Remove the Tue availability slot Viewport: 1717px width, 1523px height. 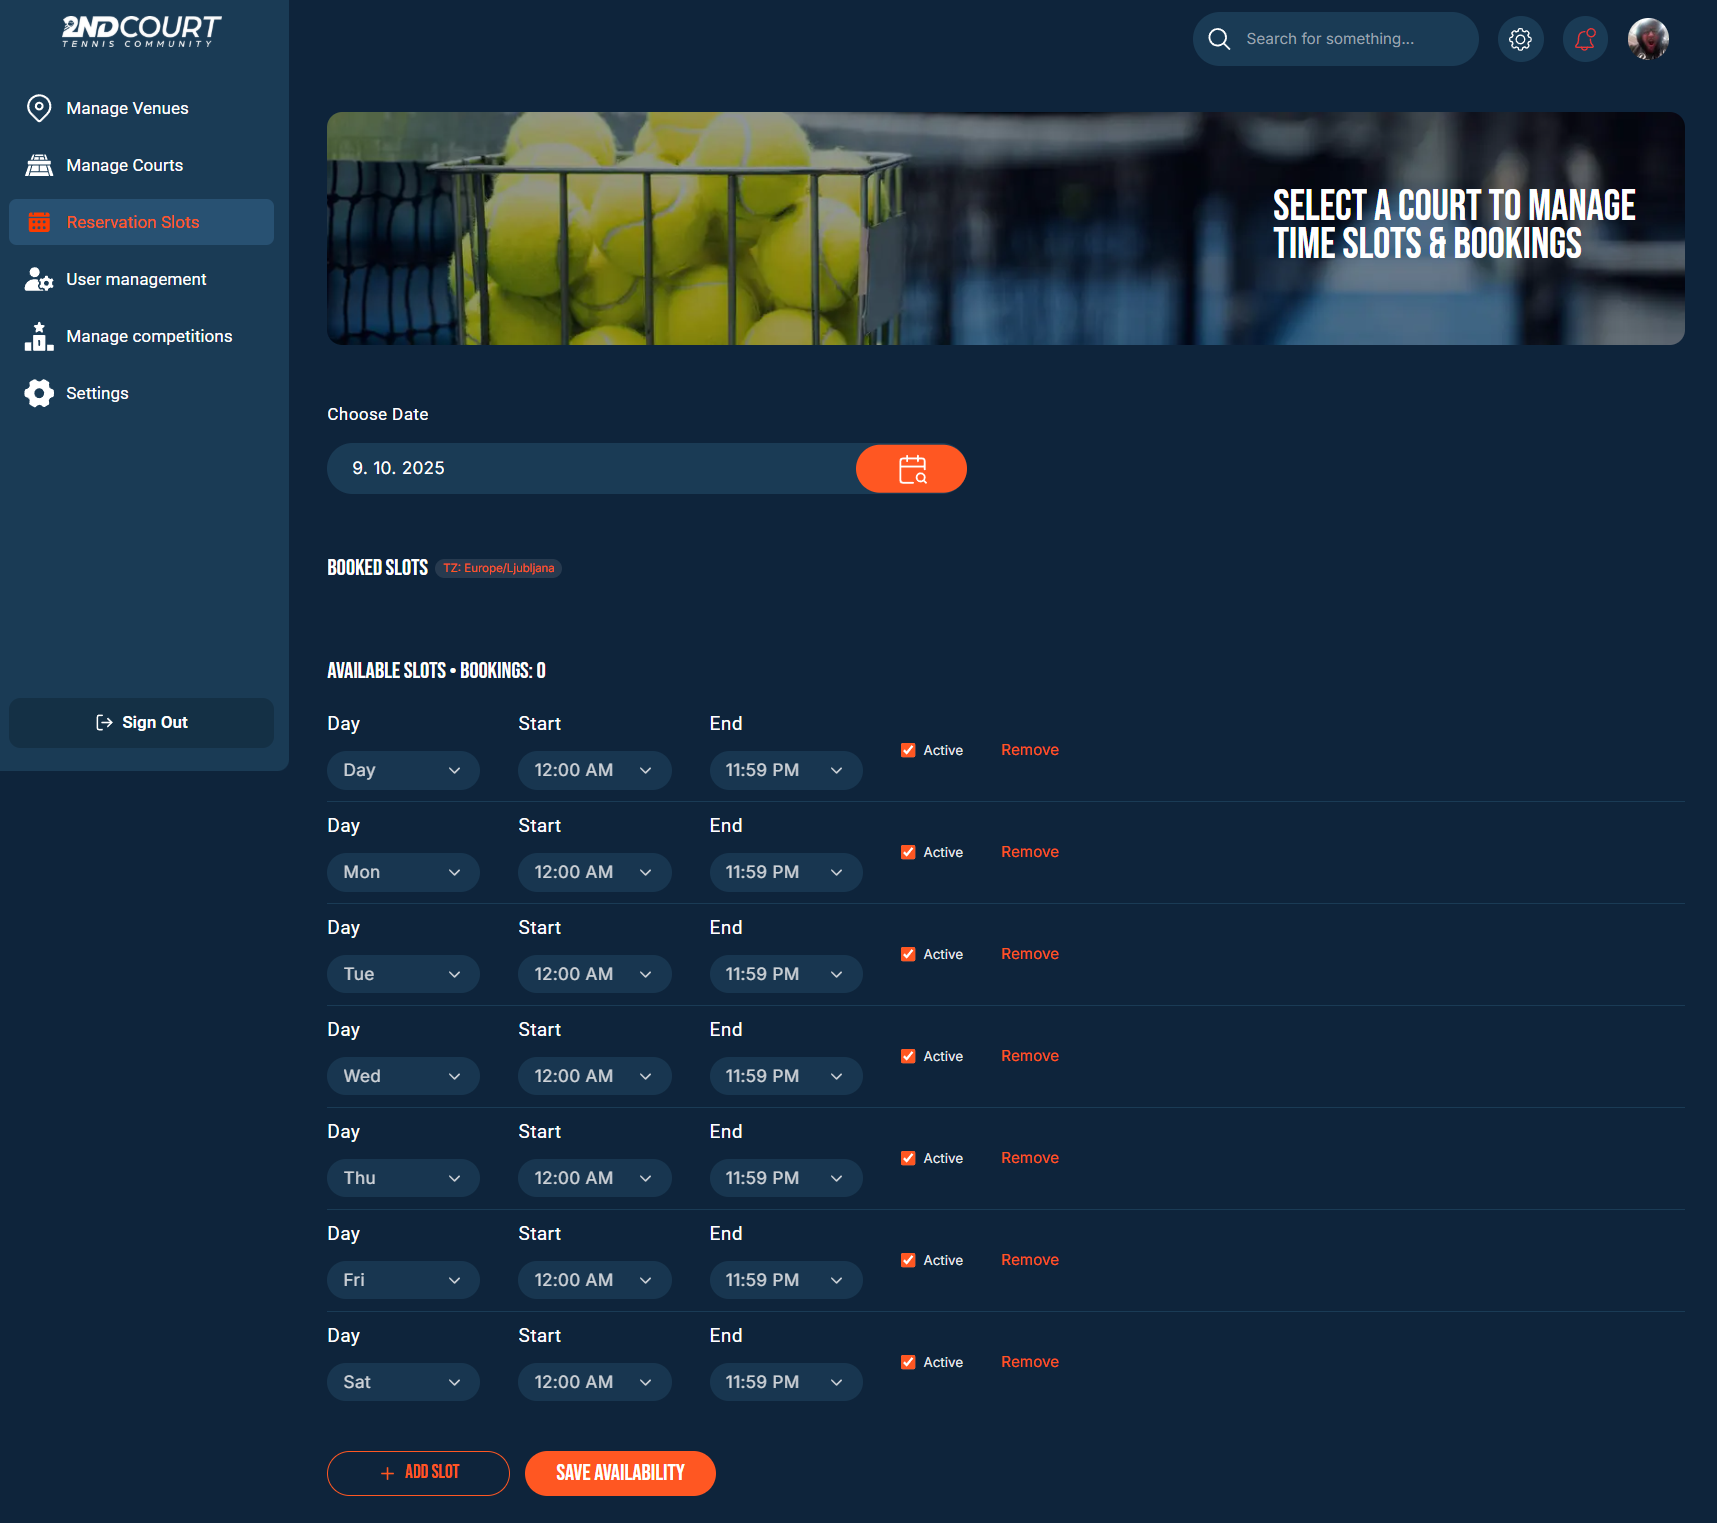1029,954
